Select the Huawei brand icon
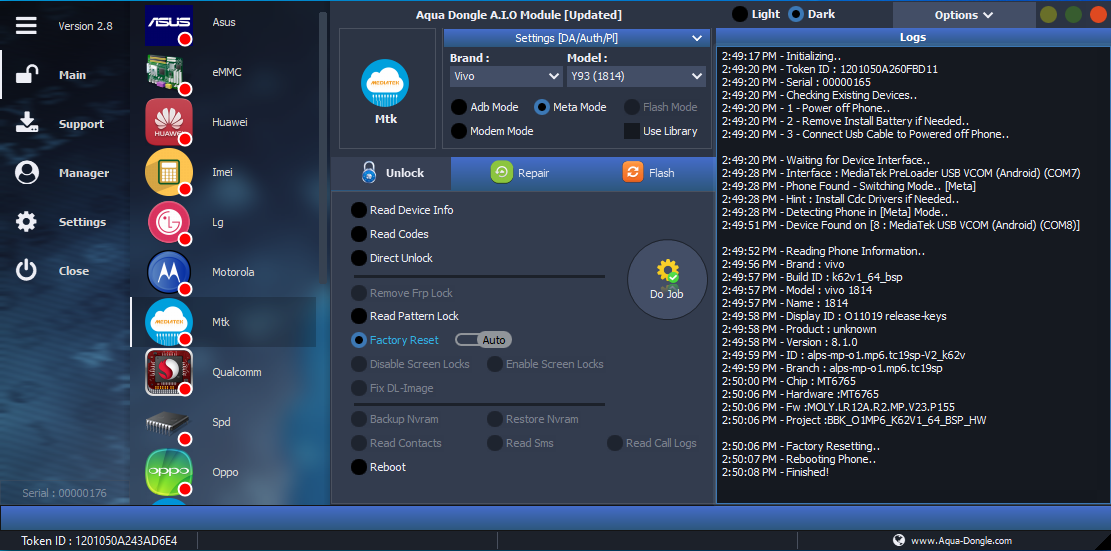 [x=169, y=122]
